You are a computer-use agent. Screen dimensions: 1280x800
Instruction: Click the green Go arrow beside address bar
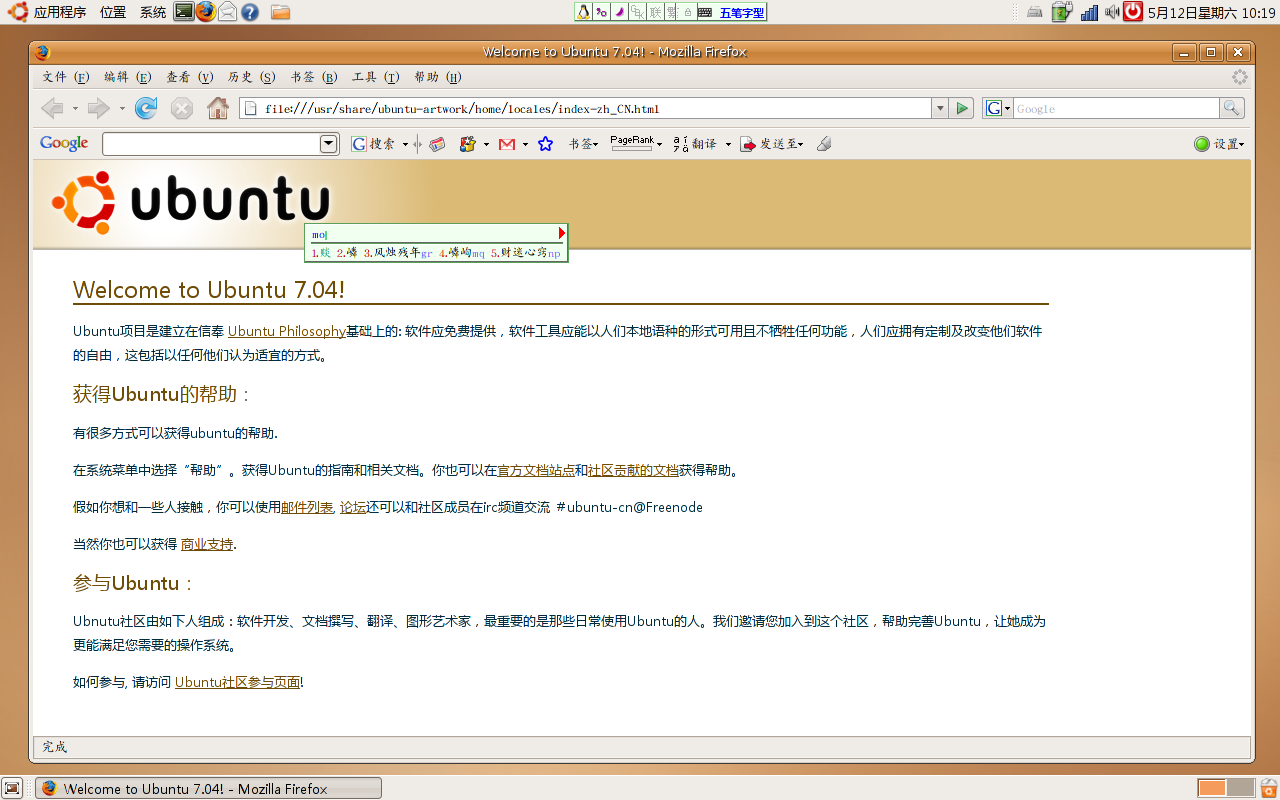pyautogui.click(x=962, y=108)
